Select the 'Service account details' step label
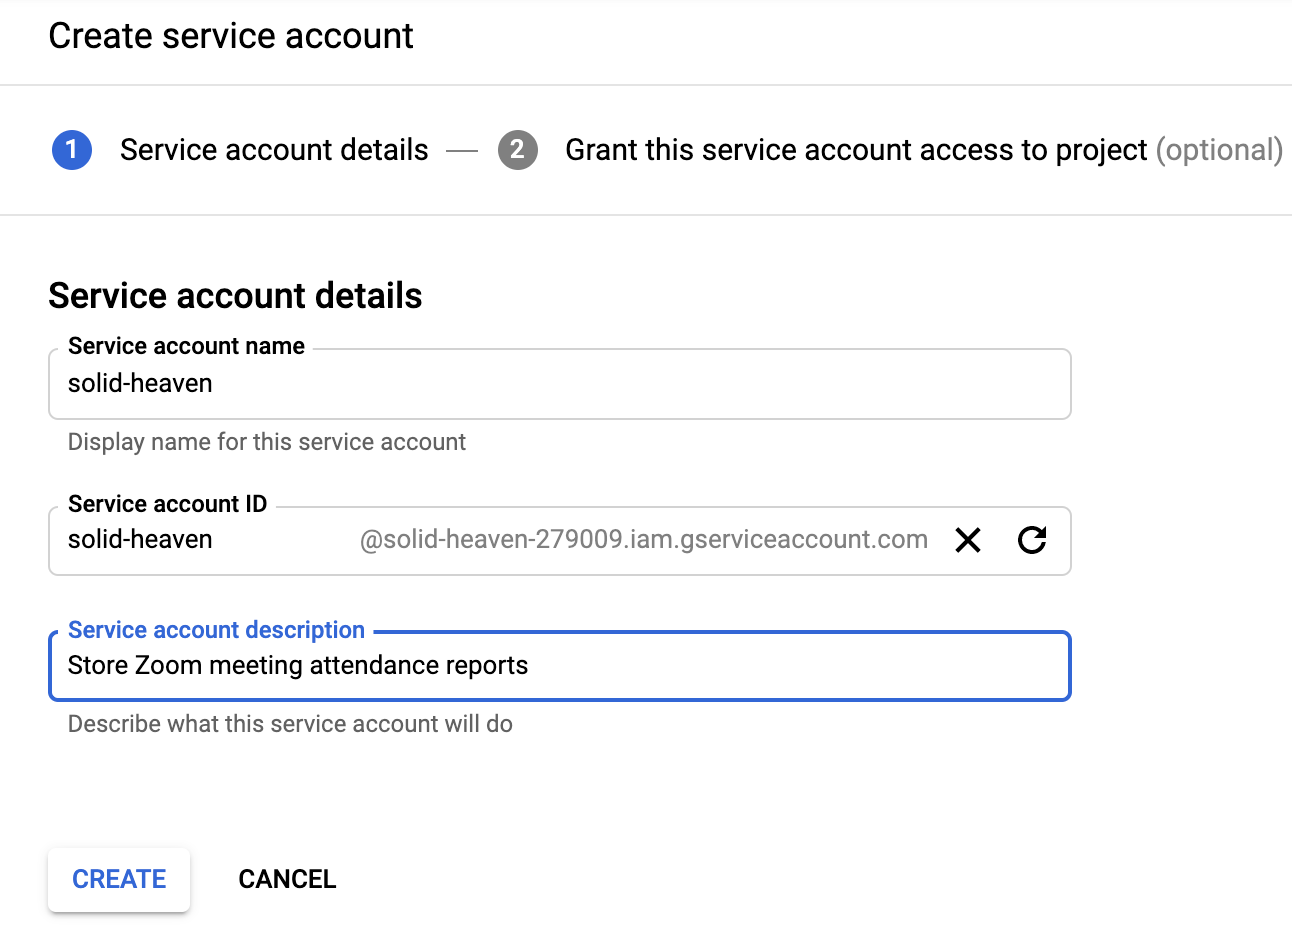The width and height of the screenshot is (1292, 950). [274, 150]
